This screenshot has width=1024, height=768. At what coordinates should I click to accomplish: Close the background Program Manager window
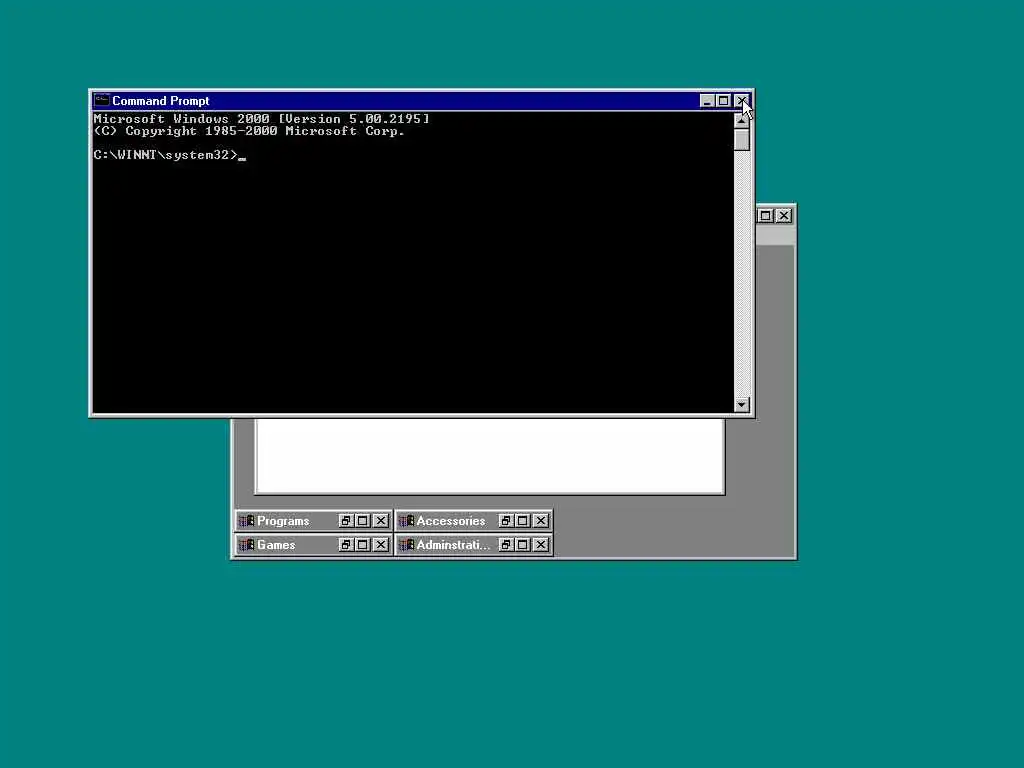pyautogui.click(x=784, y=216)
